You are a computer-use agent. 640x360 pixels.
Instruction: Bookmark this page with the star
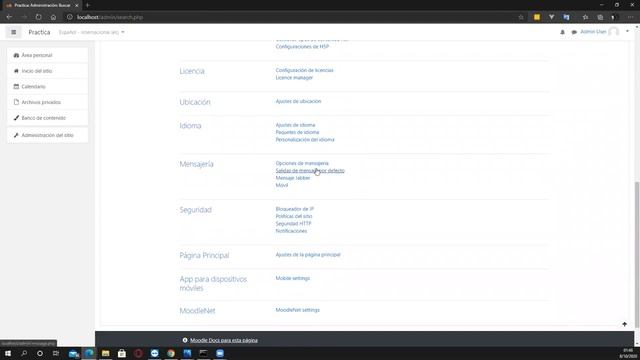[521, 17]
